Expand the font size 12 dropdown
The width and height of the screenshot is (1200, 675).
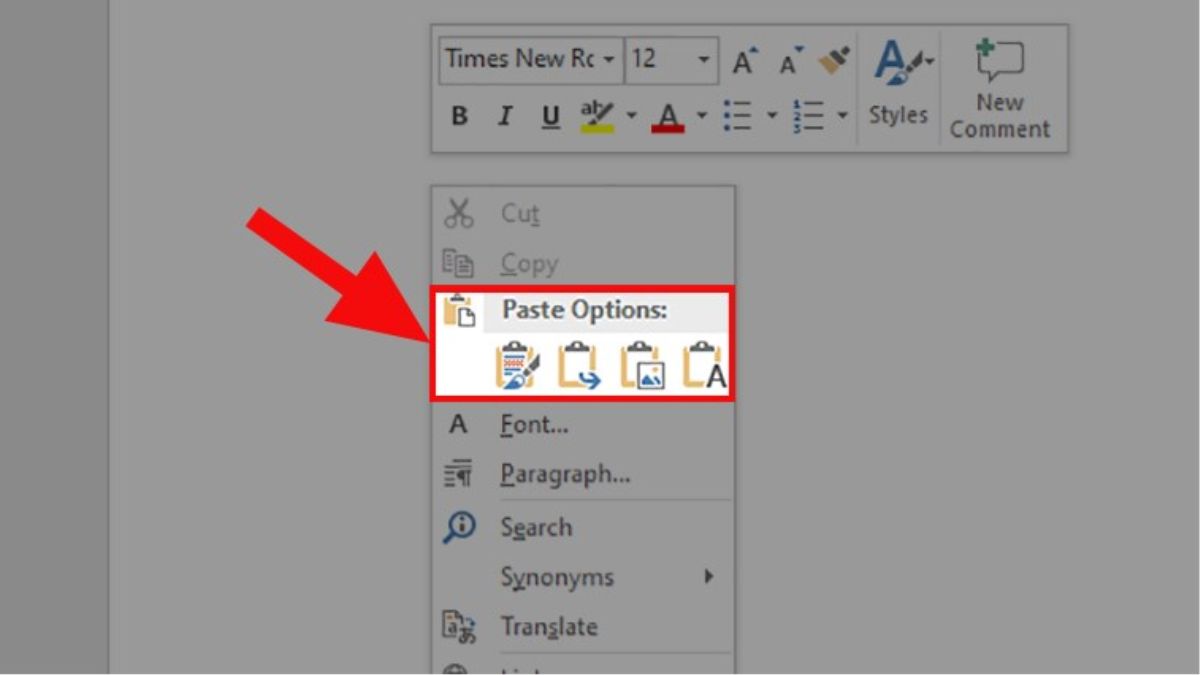[704, 60]
